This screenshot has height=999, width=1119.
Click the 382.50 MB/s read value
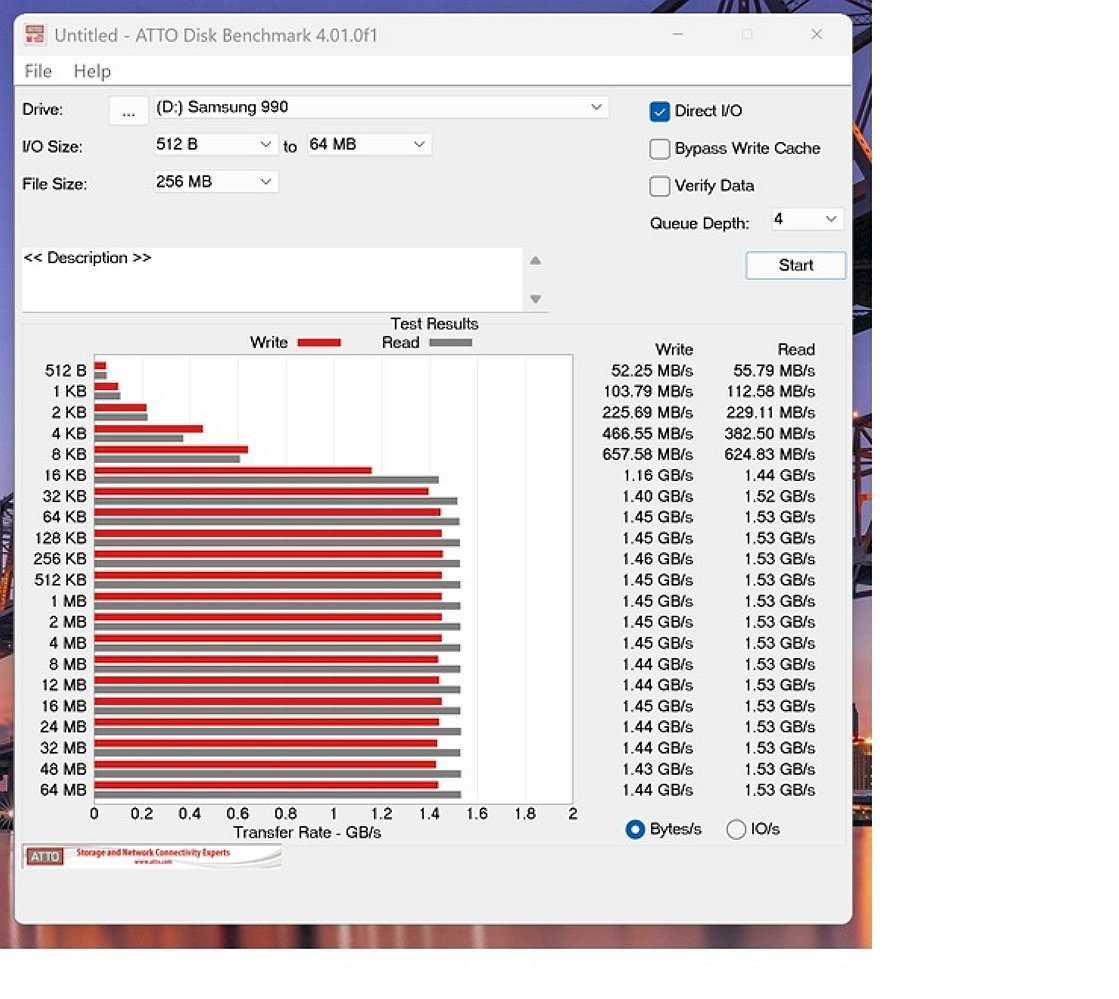click(769, 434)
